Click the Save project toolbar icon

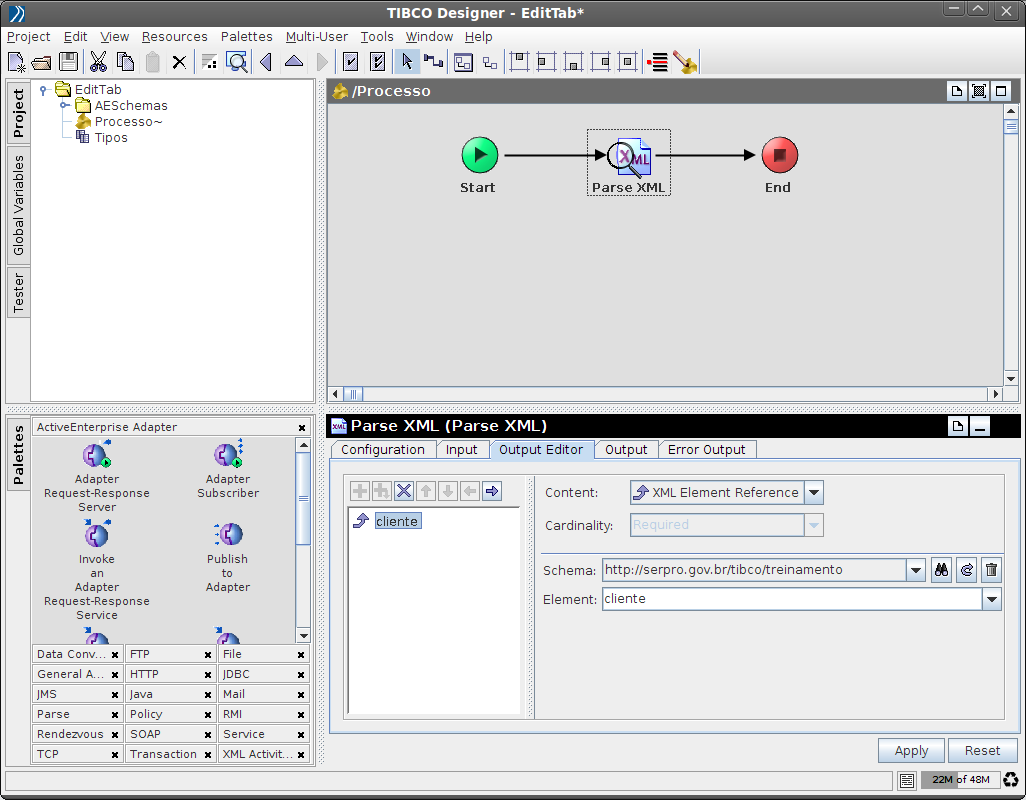[x=69, y=62]
